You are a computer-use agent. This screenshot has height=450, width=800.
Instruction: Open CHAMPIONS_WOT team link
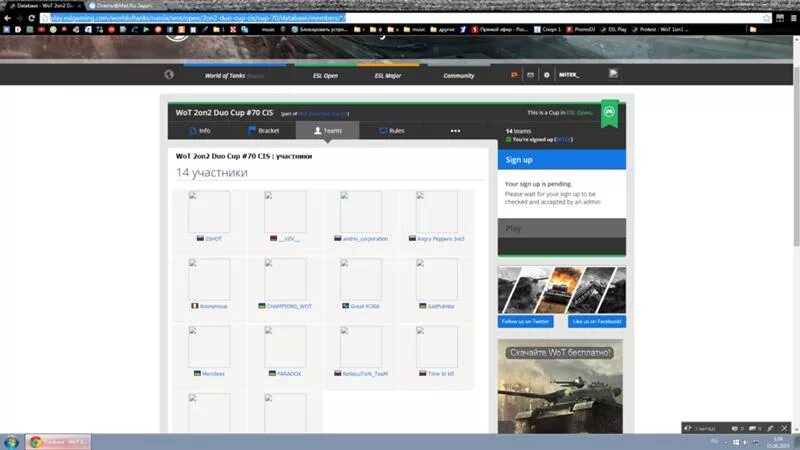click(x=289, y=306)
